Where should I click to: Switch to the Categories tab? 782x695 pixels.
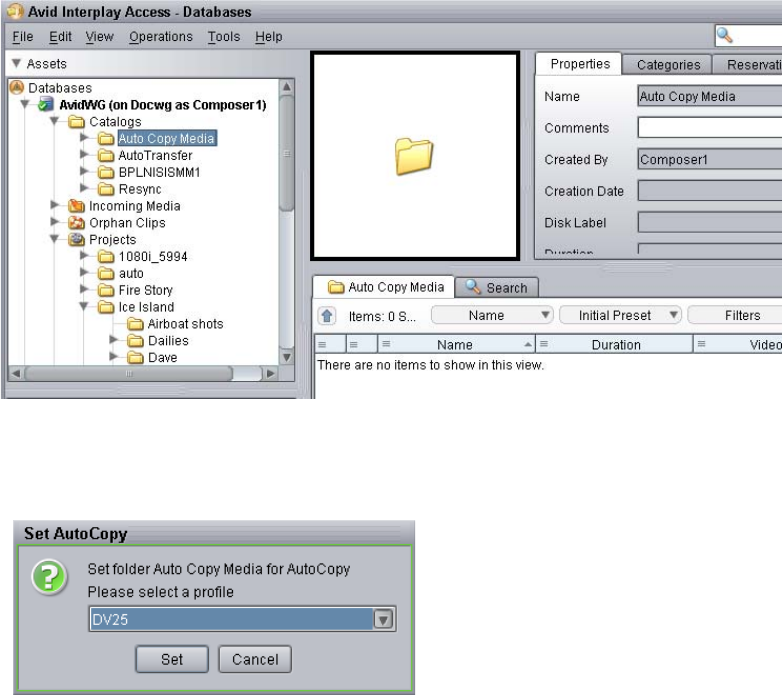[x=668, y=65]
